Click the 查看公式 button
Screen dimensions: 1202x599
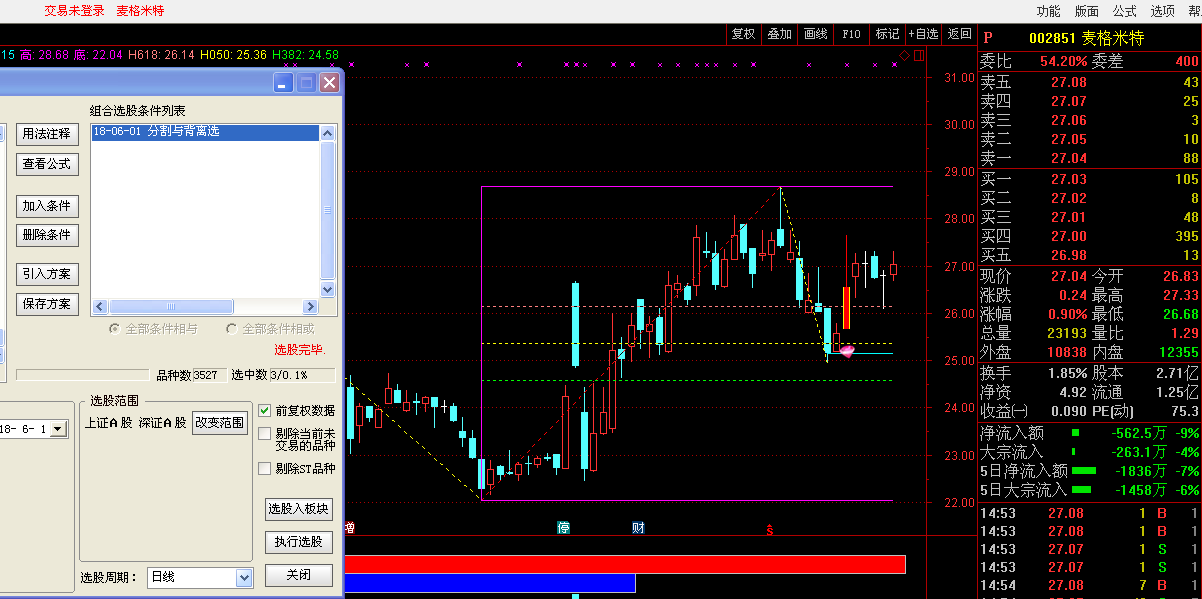pyautogui.click(x=47, y=164)
